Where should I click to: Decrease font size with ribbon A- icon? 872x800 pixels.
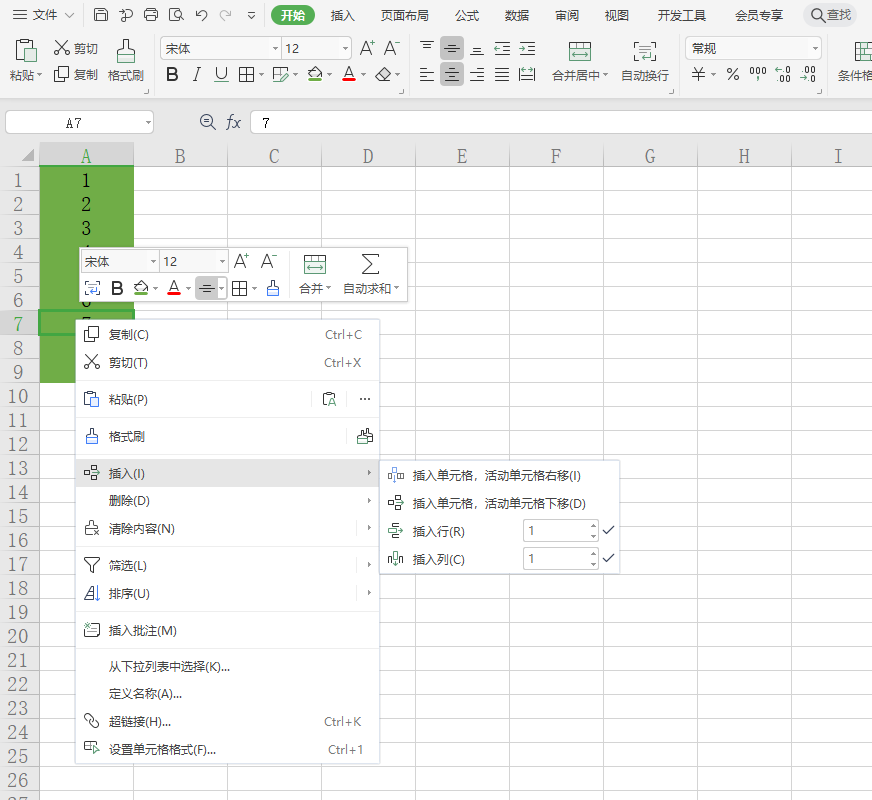pyautogui.click(x=392, y=48)
